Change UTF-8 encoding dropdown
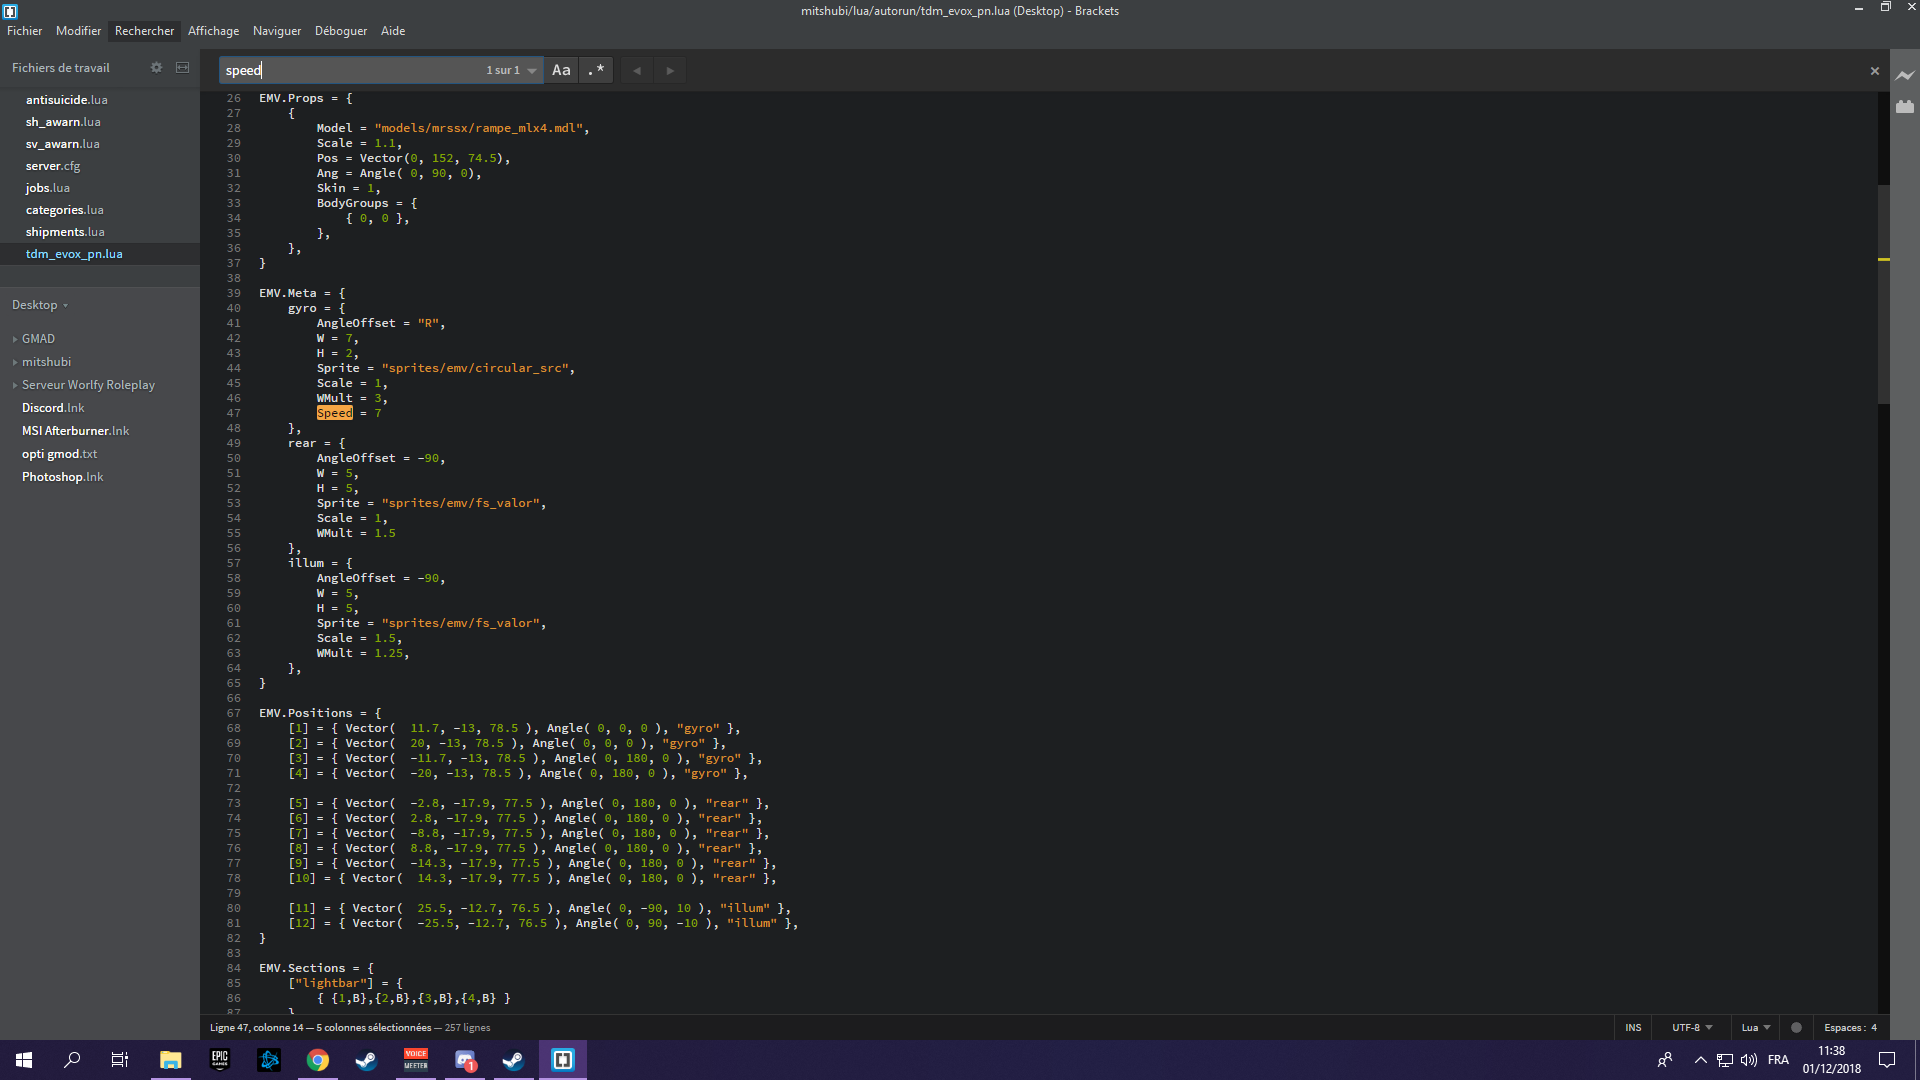 (1692, 1027)
